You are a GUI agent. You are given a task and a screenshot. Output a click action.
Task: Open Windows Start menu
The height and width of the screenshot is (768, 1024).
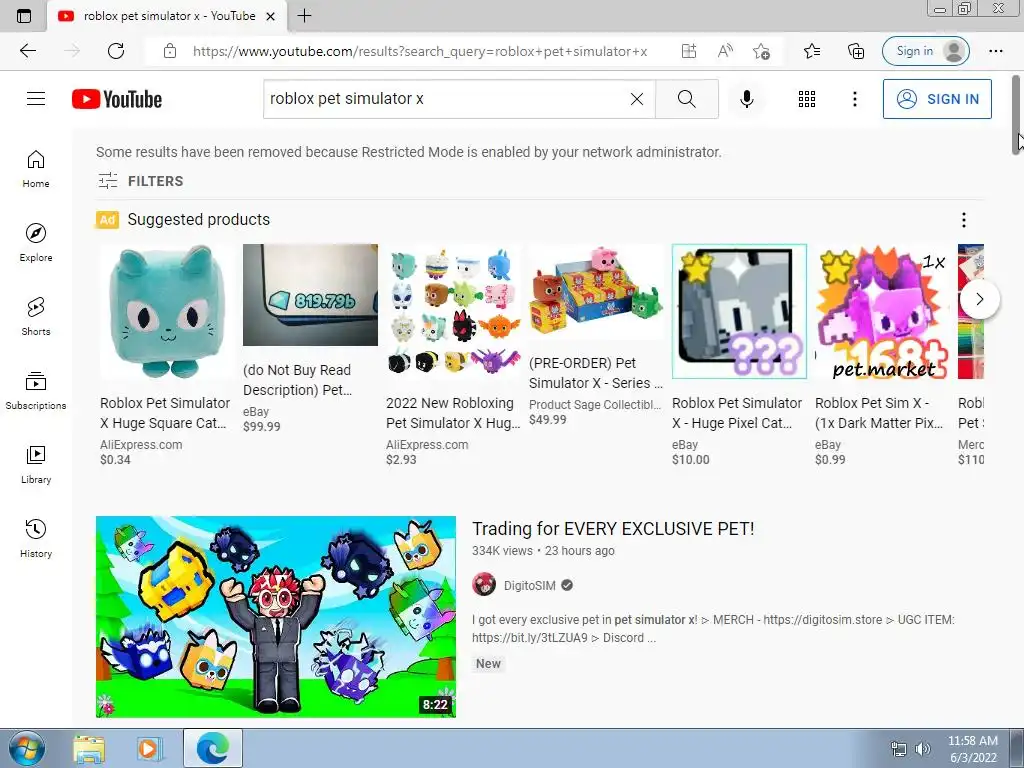(x=27, y=749)
